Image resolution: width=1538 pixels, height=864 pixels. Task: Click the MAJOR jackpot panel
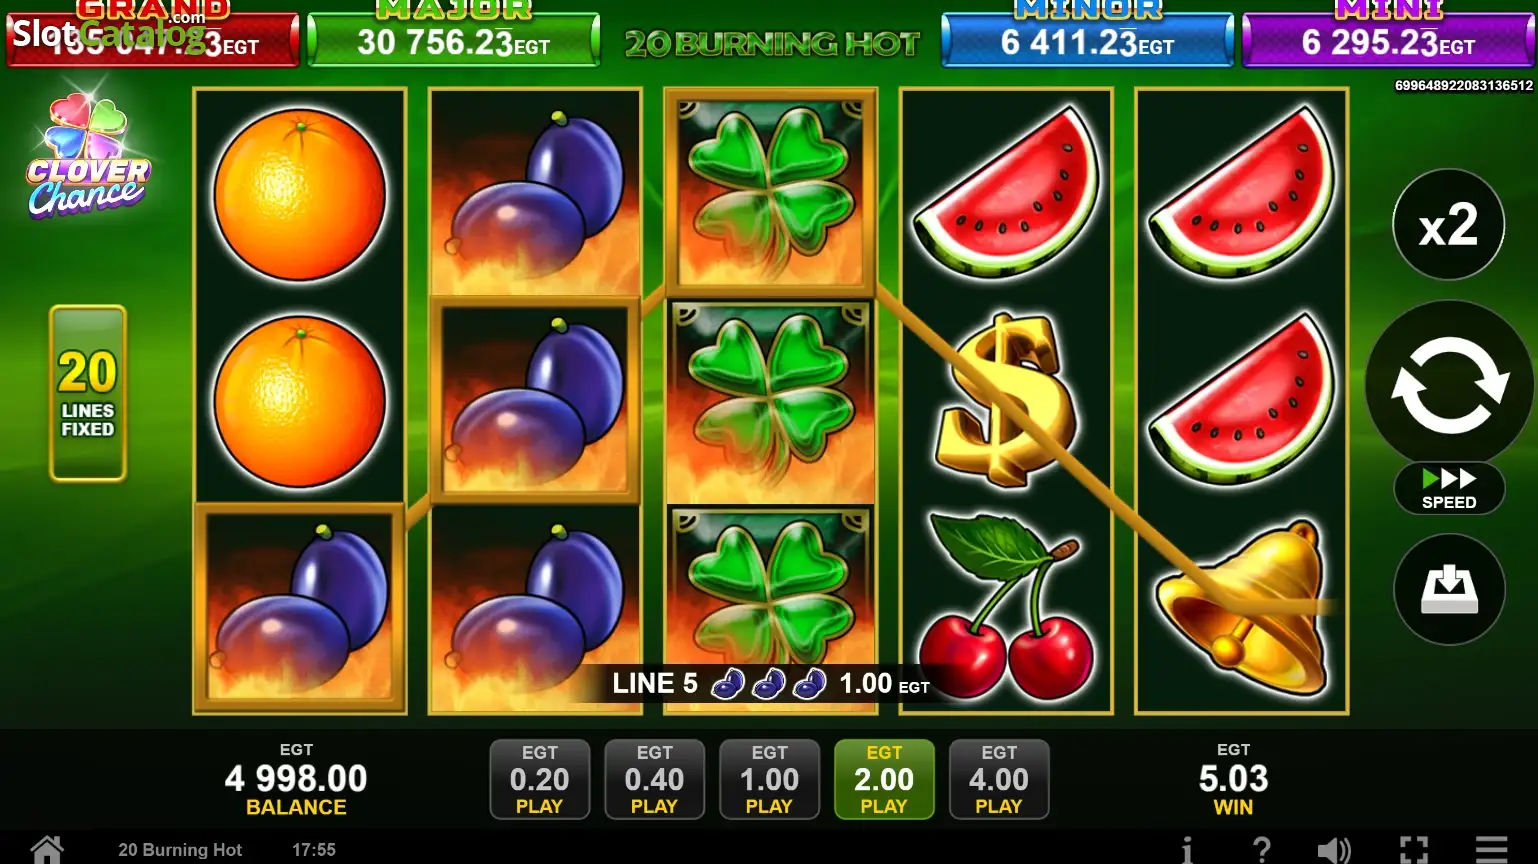[453, 38]
